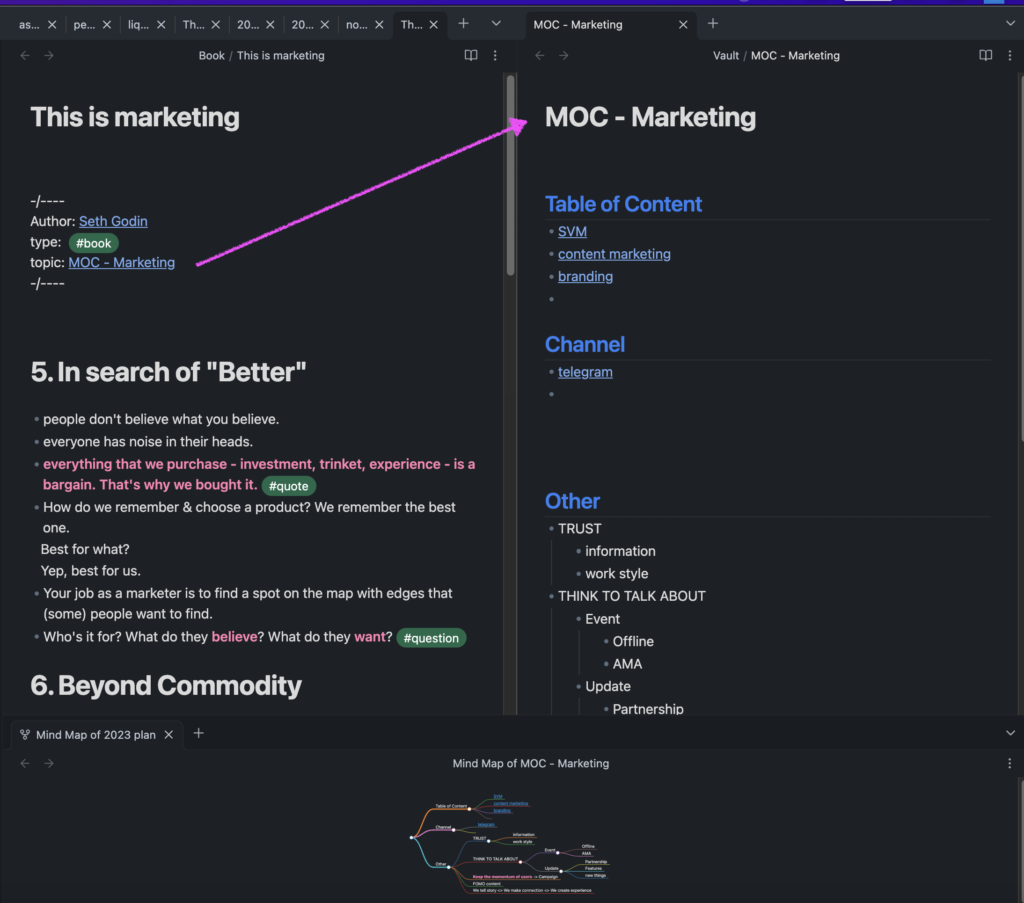Follow the content marketing link

pyautogui.click(x=614, y=254)
